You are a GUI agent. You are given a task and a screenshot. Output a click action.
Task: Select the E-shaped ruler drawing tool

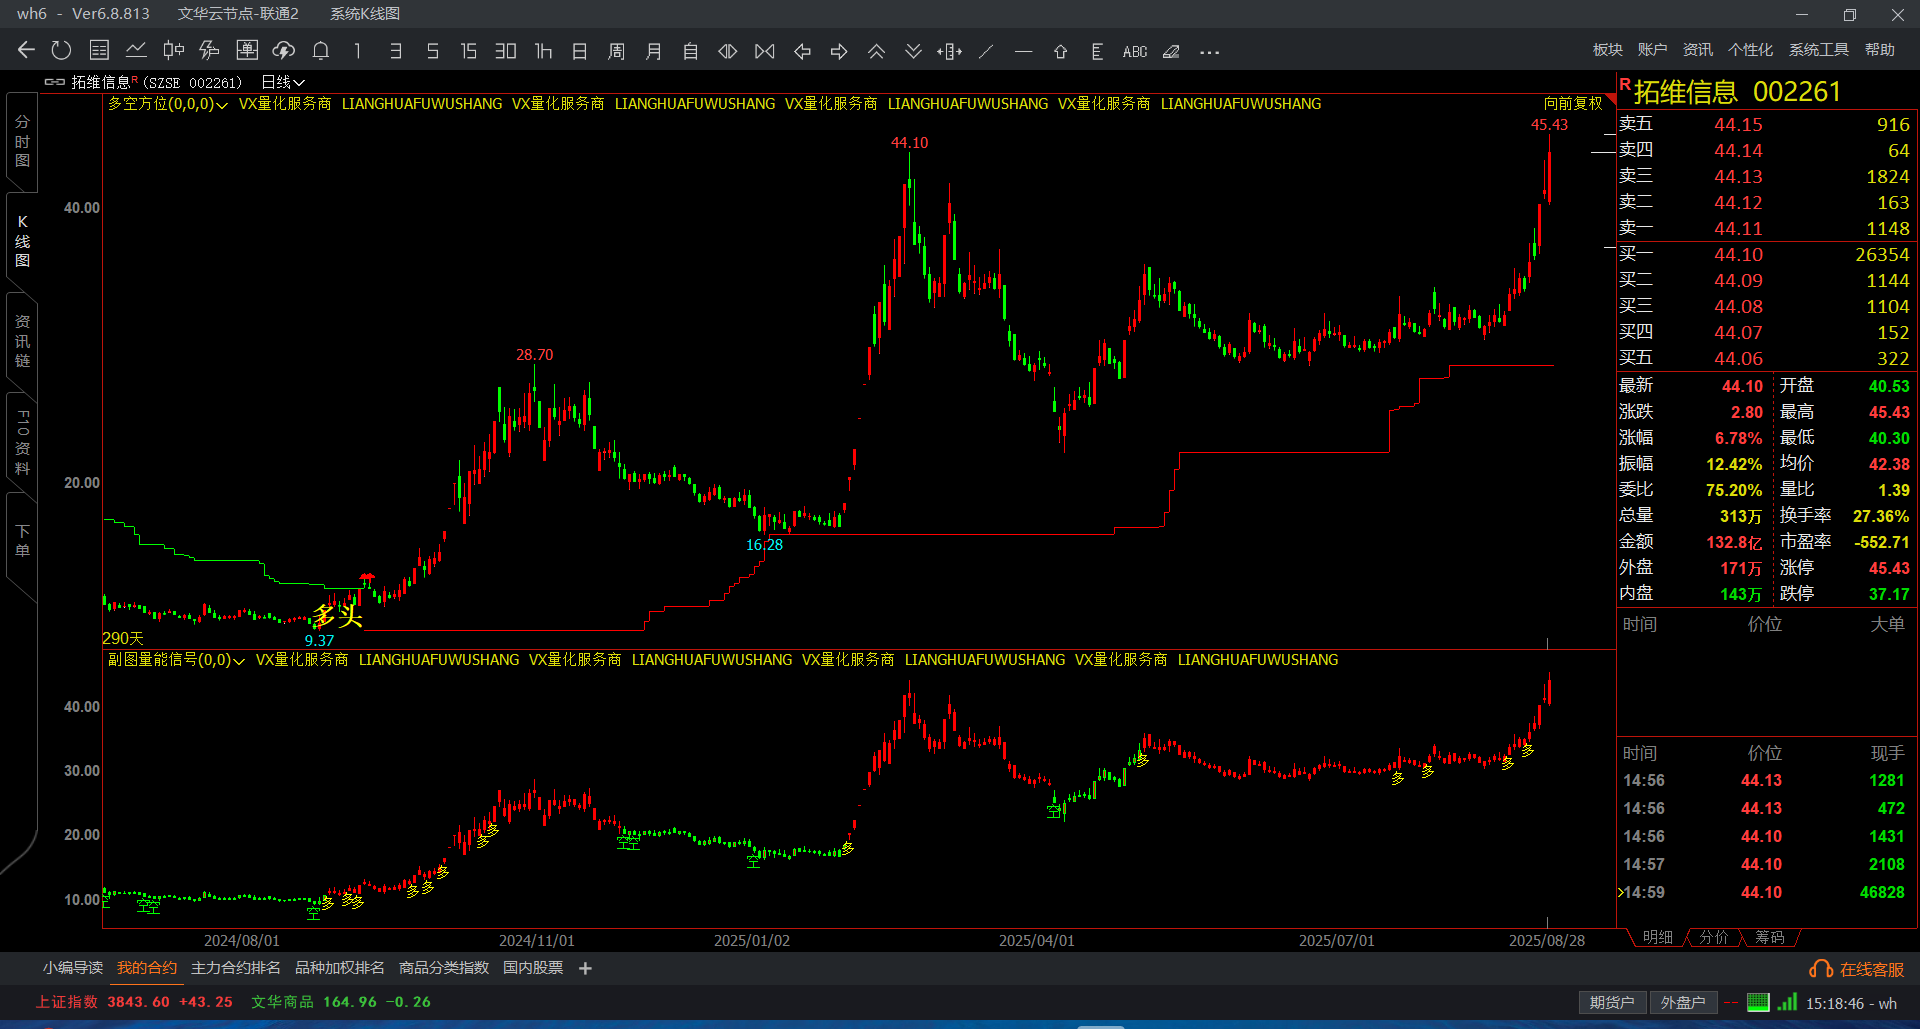click(x=1097, y=51)
